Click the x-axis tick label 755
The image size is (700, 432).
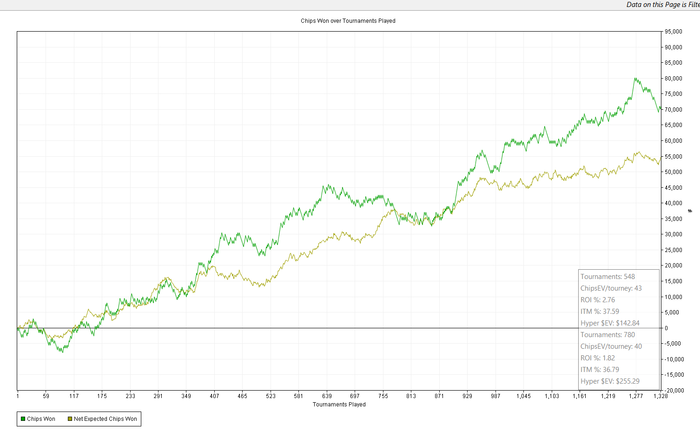[383, 396]
